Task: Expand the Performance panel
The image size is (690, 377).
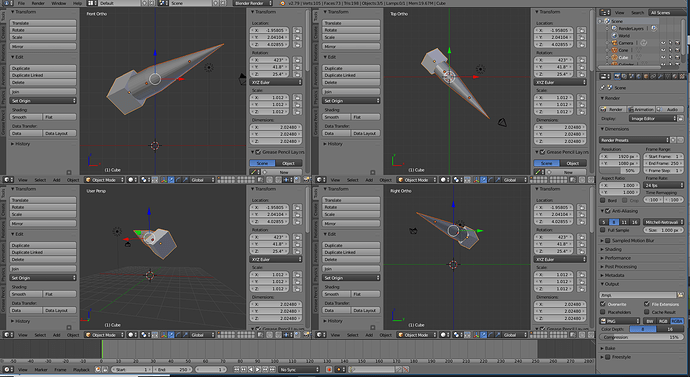Action: point(617,258)
